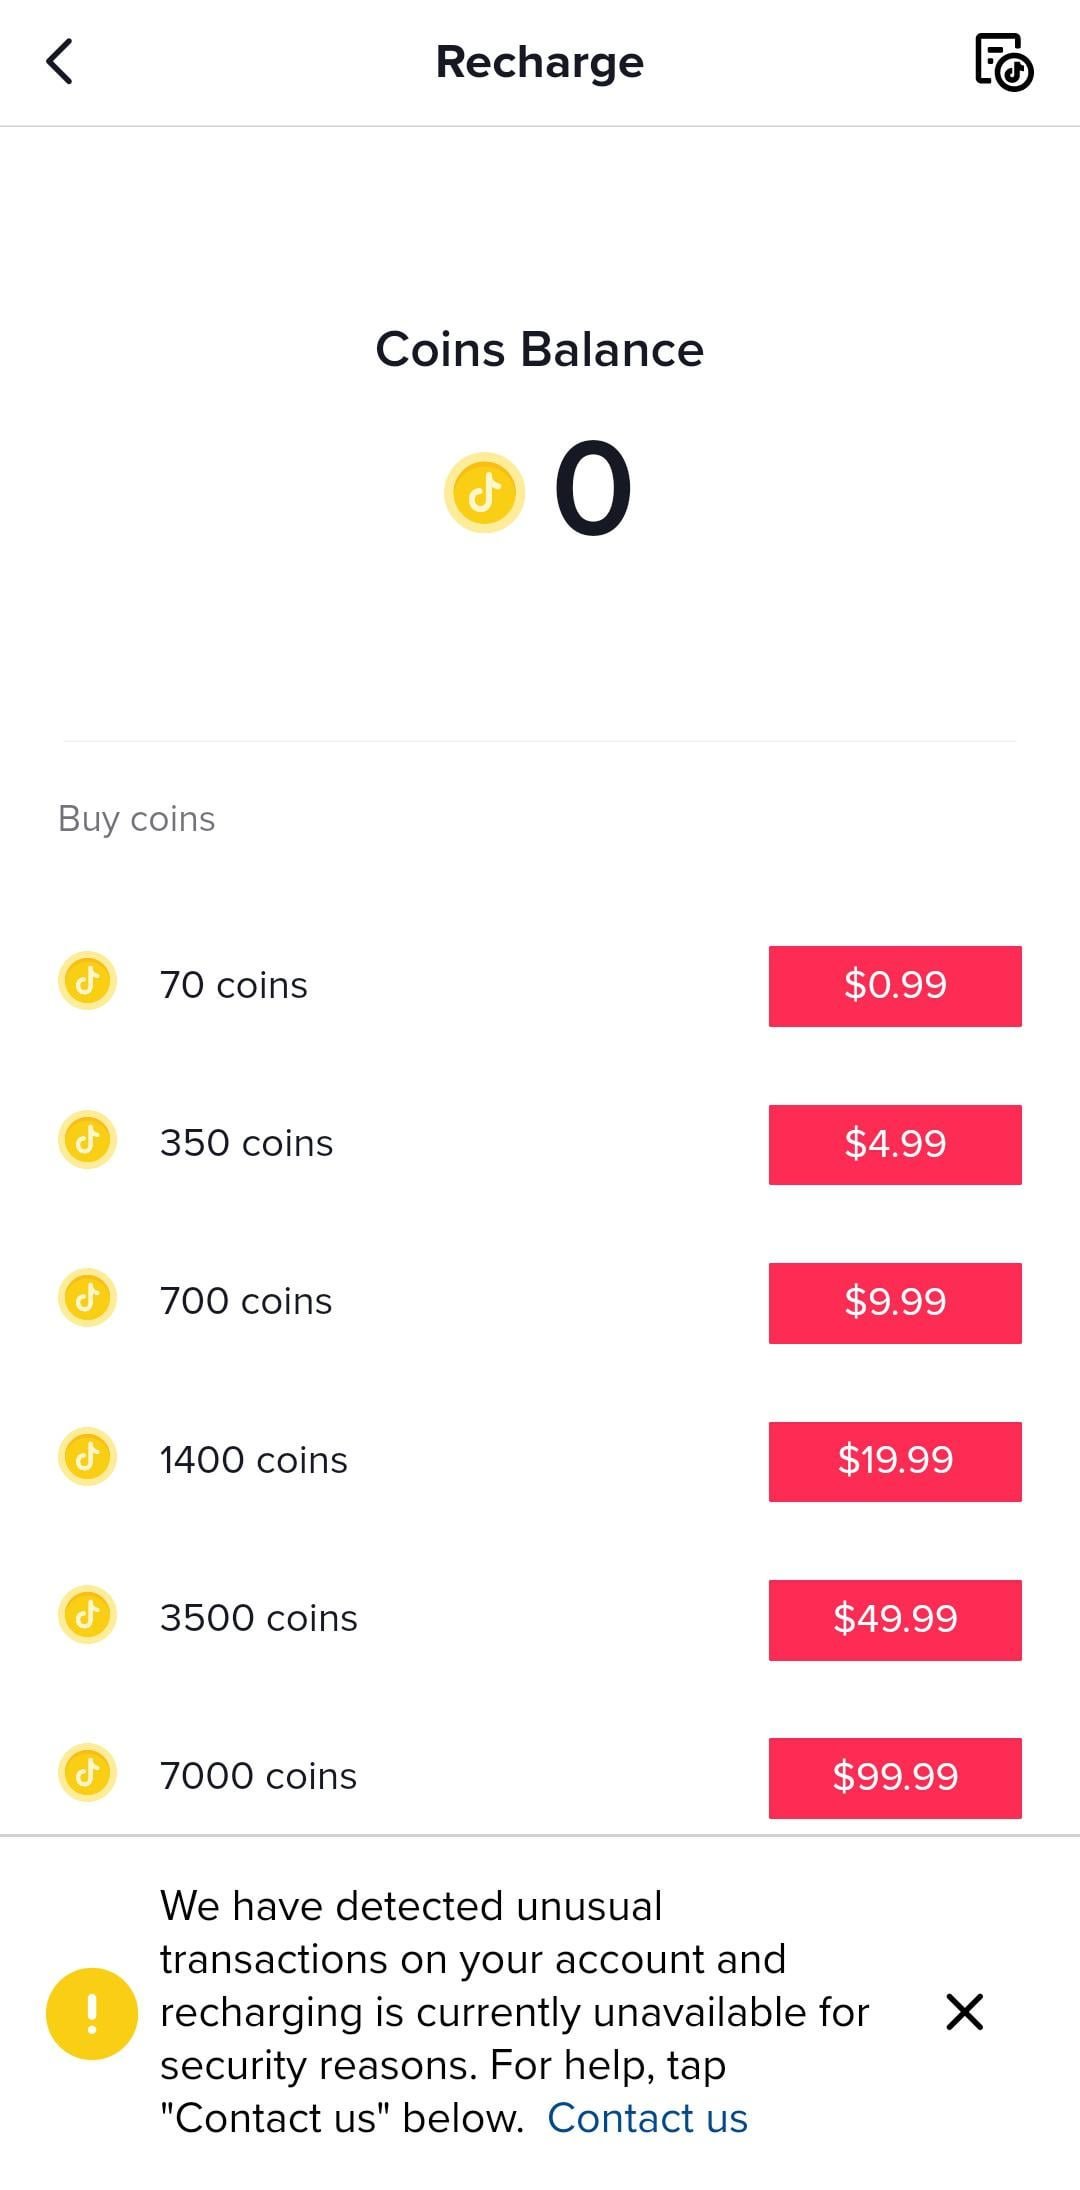
Task: Select the $49.99 price button
Action: [895, 1620]
